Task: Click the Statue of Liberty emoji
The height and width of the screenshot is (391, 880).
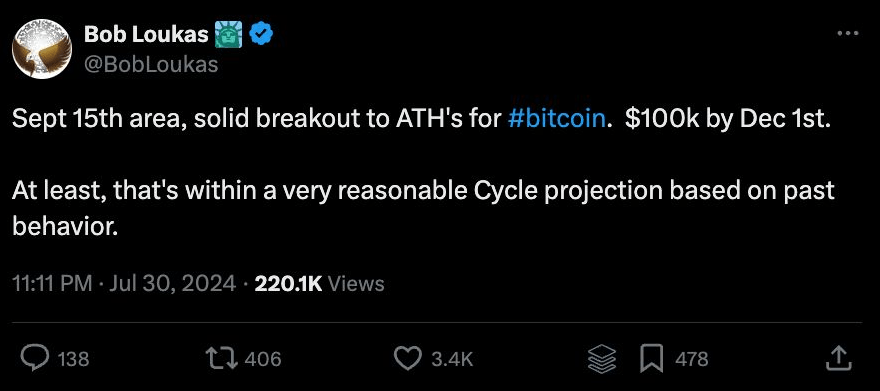Action: pos(228,35)
